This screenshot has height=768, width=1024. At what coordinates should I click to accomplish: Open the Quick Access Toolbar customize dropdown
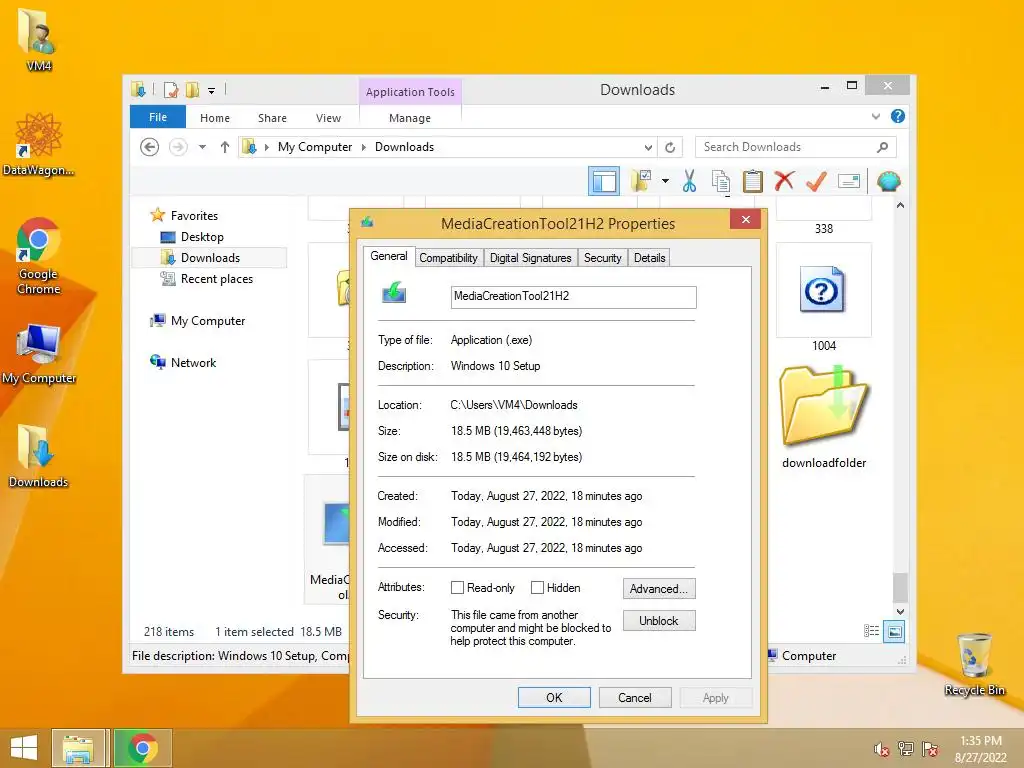click(x=212, y=91)
